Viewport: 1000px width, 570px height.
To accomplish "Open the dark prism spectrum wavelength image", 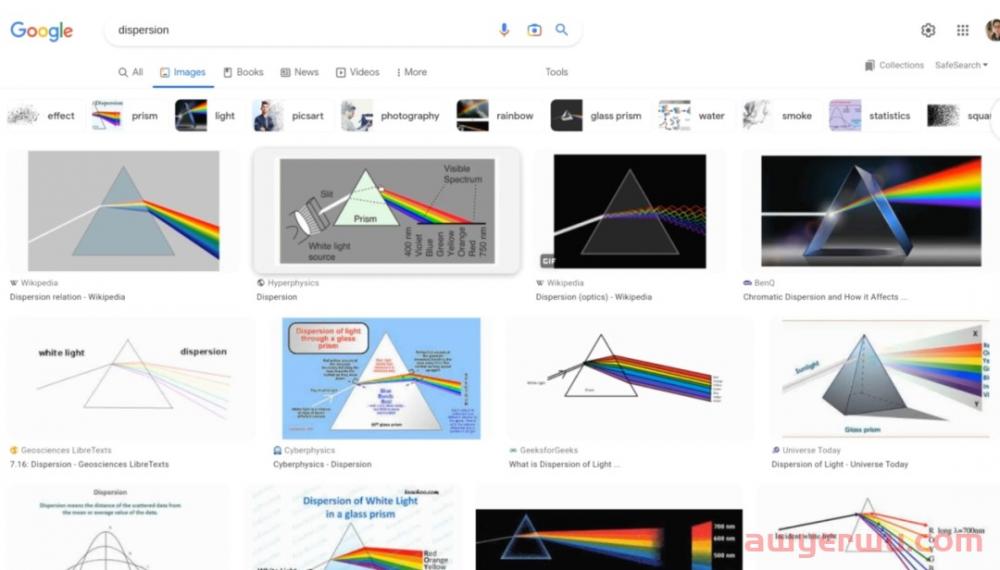I will click(609, 539).
